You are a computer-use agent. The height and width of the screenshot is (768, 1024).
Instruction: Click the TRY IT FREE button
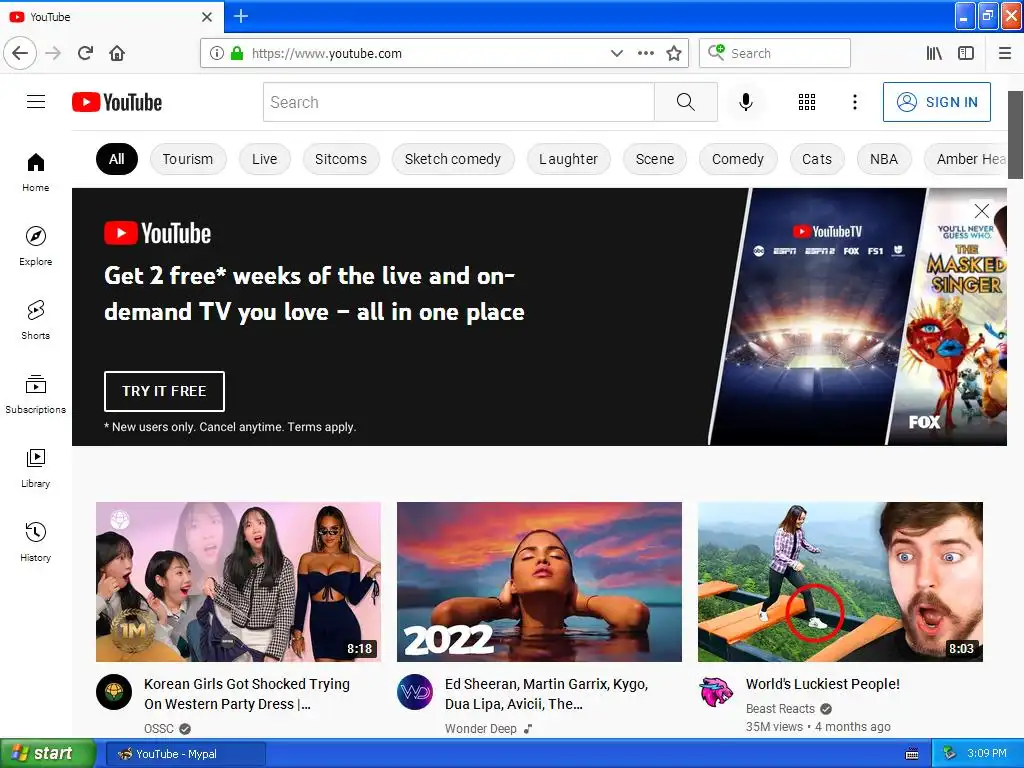pyautogui.click(x=164, y=391)
